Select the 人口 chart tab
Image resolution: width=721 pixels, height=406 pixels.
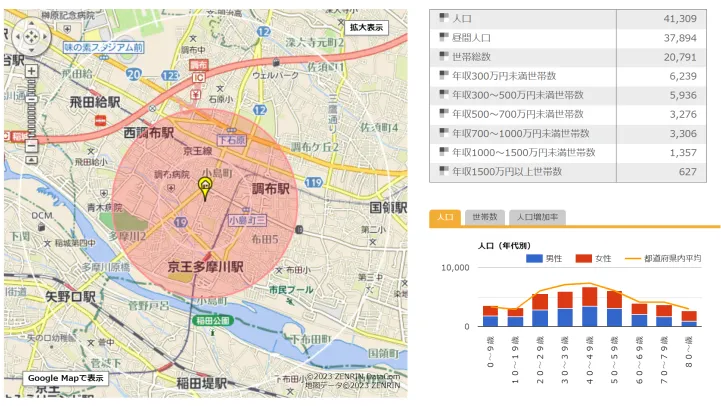(x=446, y=217)
